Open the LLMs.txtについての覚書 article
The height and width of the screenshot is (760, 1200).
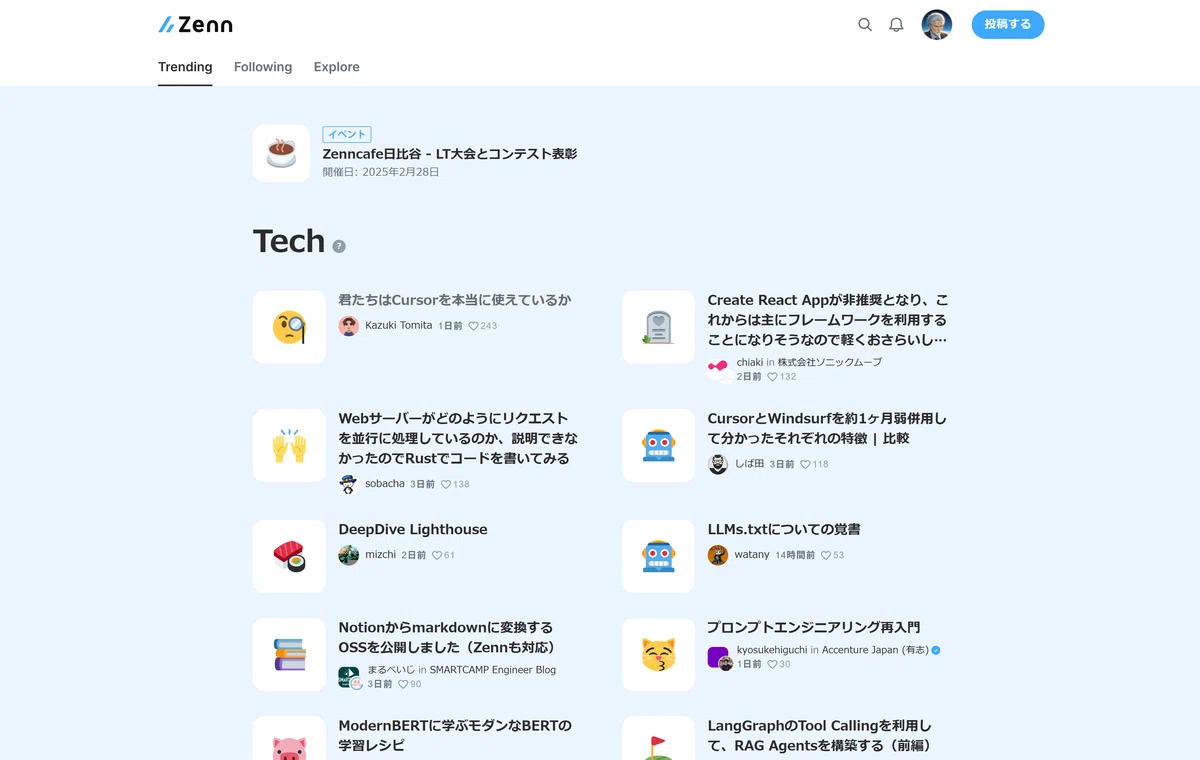[784, 529]
